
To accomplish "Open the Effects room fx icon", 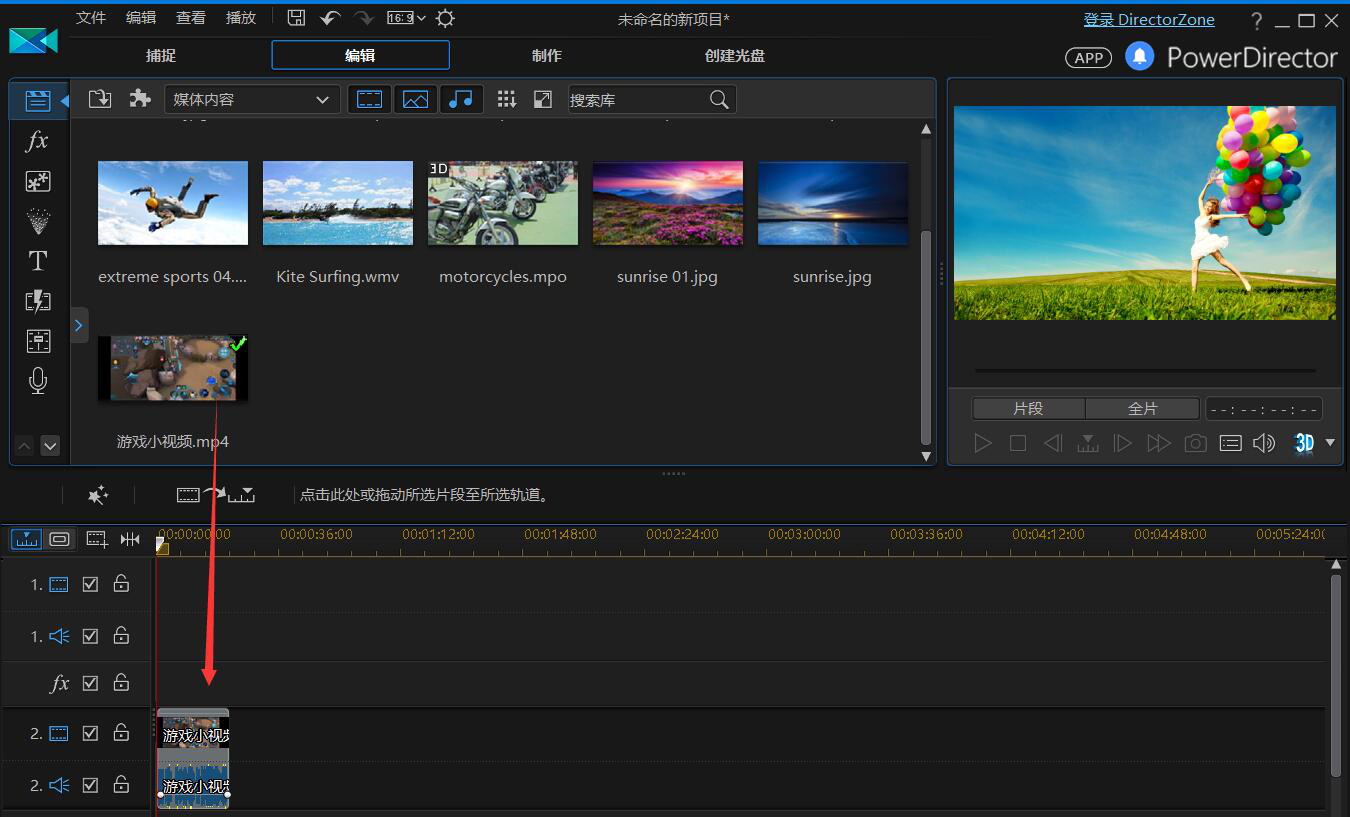I will 37,141.
